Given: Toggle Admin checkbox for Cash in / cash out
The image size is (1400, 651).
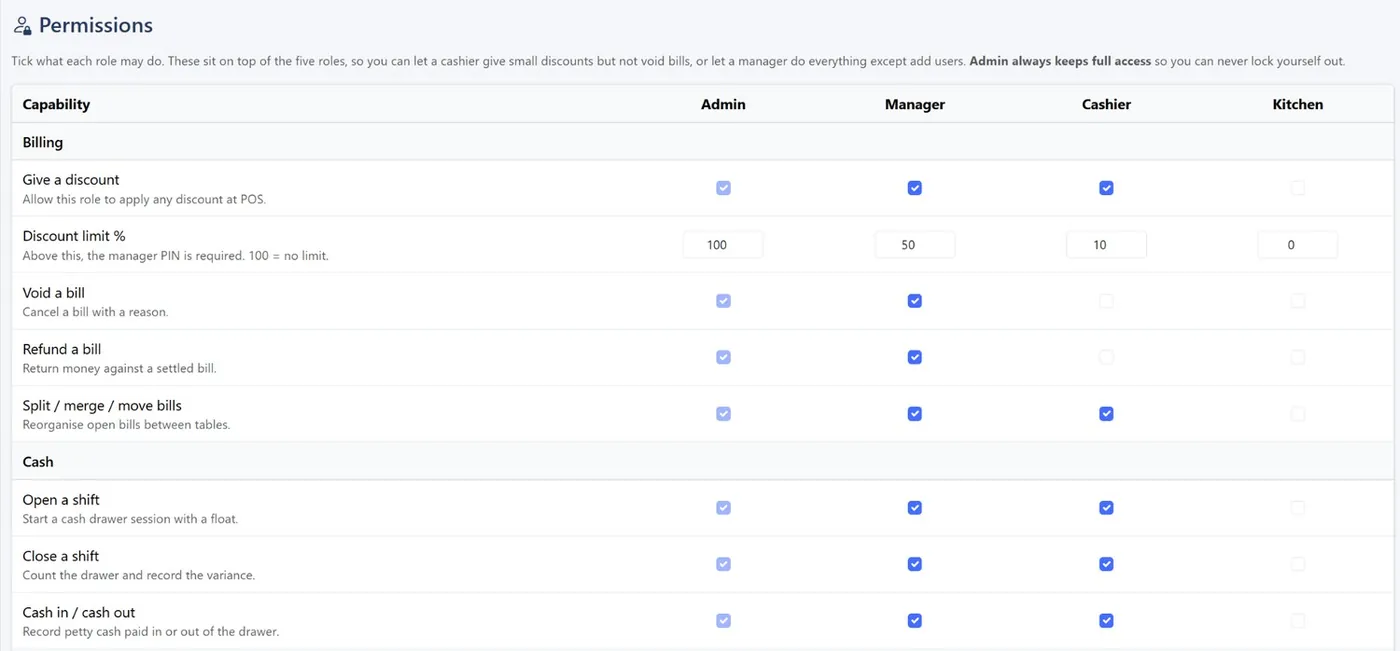Looking at the screenshot, I should tap(723, 621).
